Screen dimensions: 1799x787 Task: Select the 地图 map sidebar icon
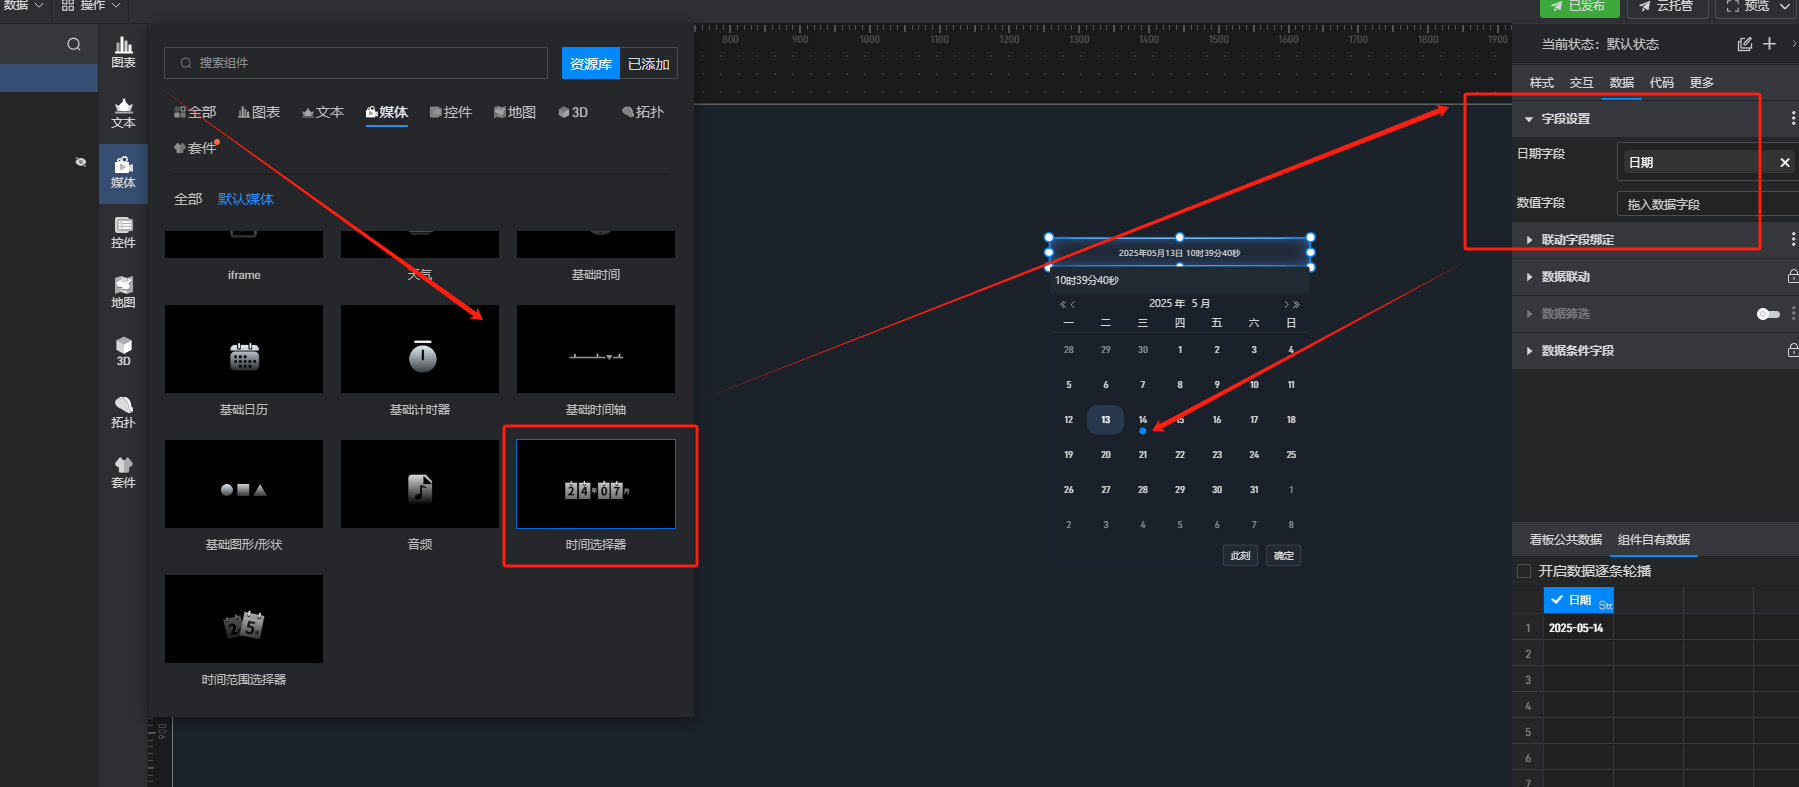(123, 292)
